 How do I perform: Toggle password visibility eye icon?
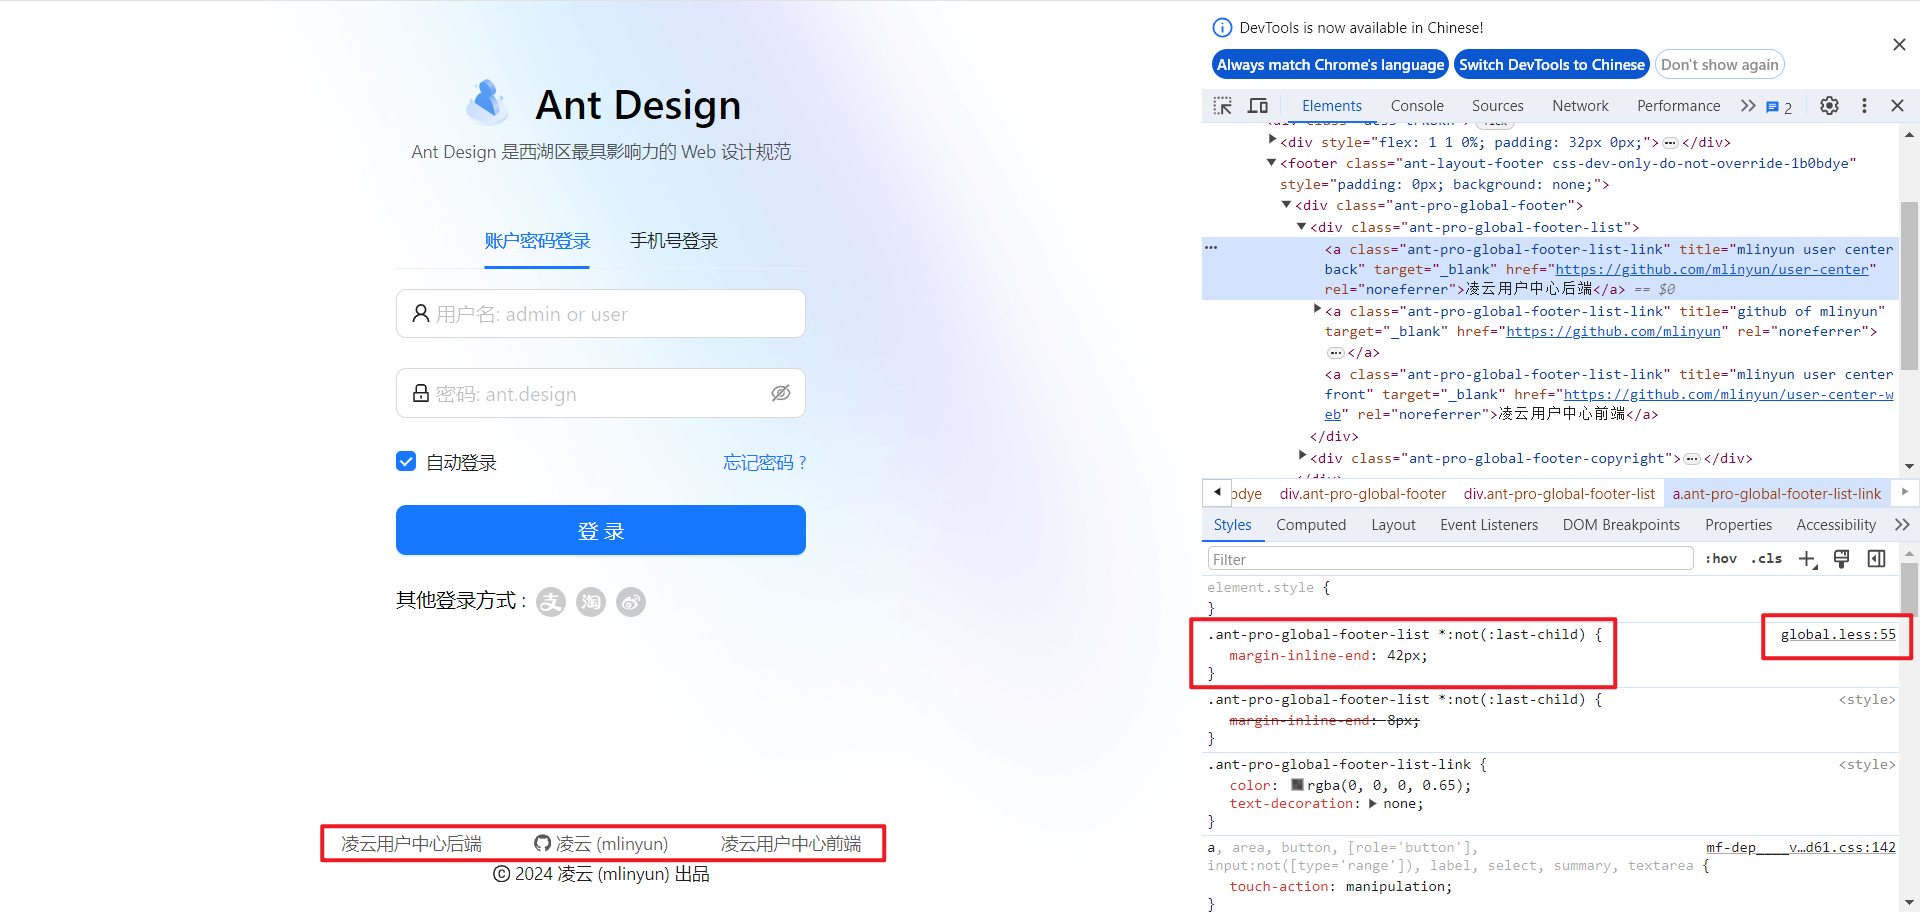[x=781, y=394]
